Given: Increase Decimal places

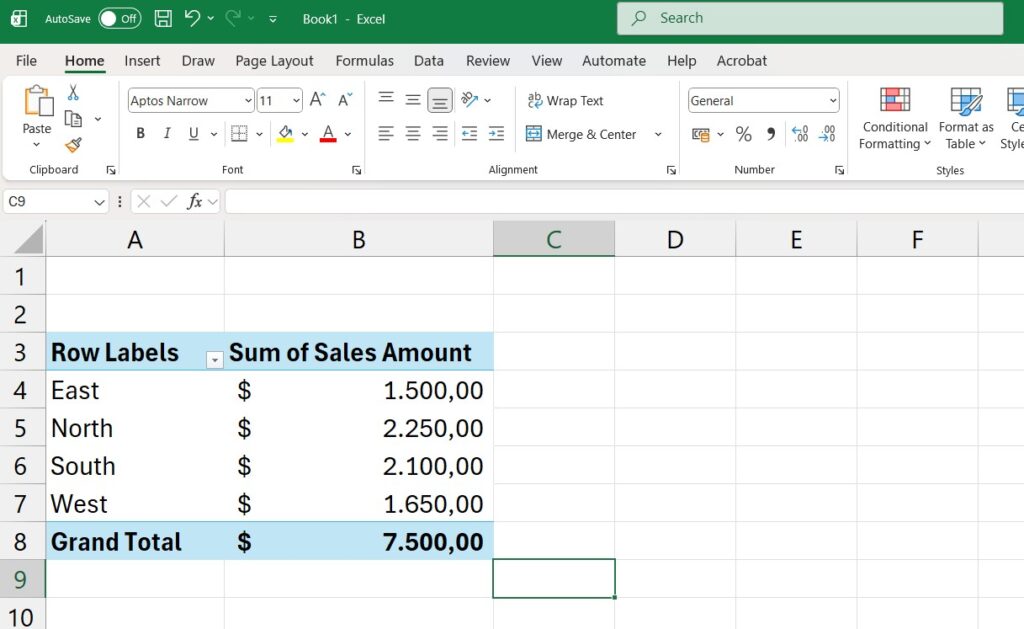Looking at the screenshot, I should point(799,133).
